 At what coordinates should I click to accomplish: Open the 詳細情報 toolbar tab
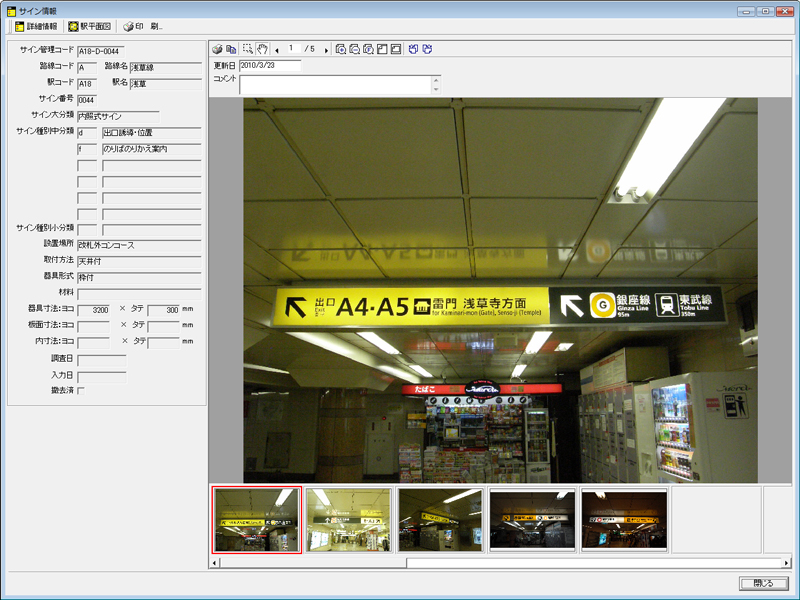click(35, 26)
